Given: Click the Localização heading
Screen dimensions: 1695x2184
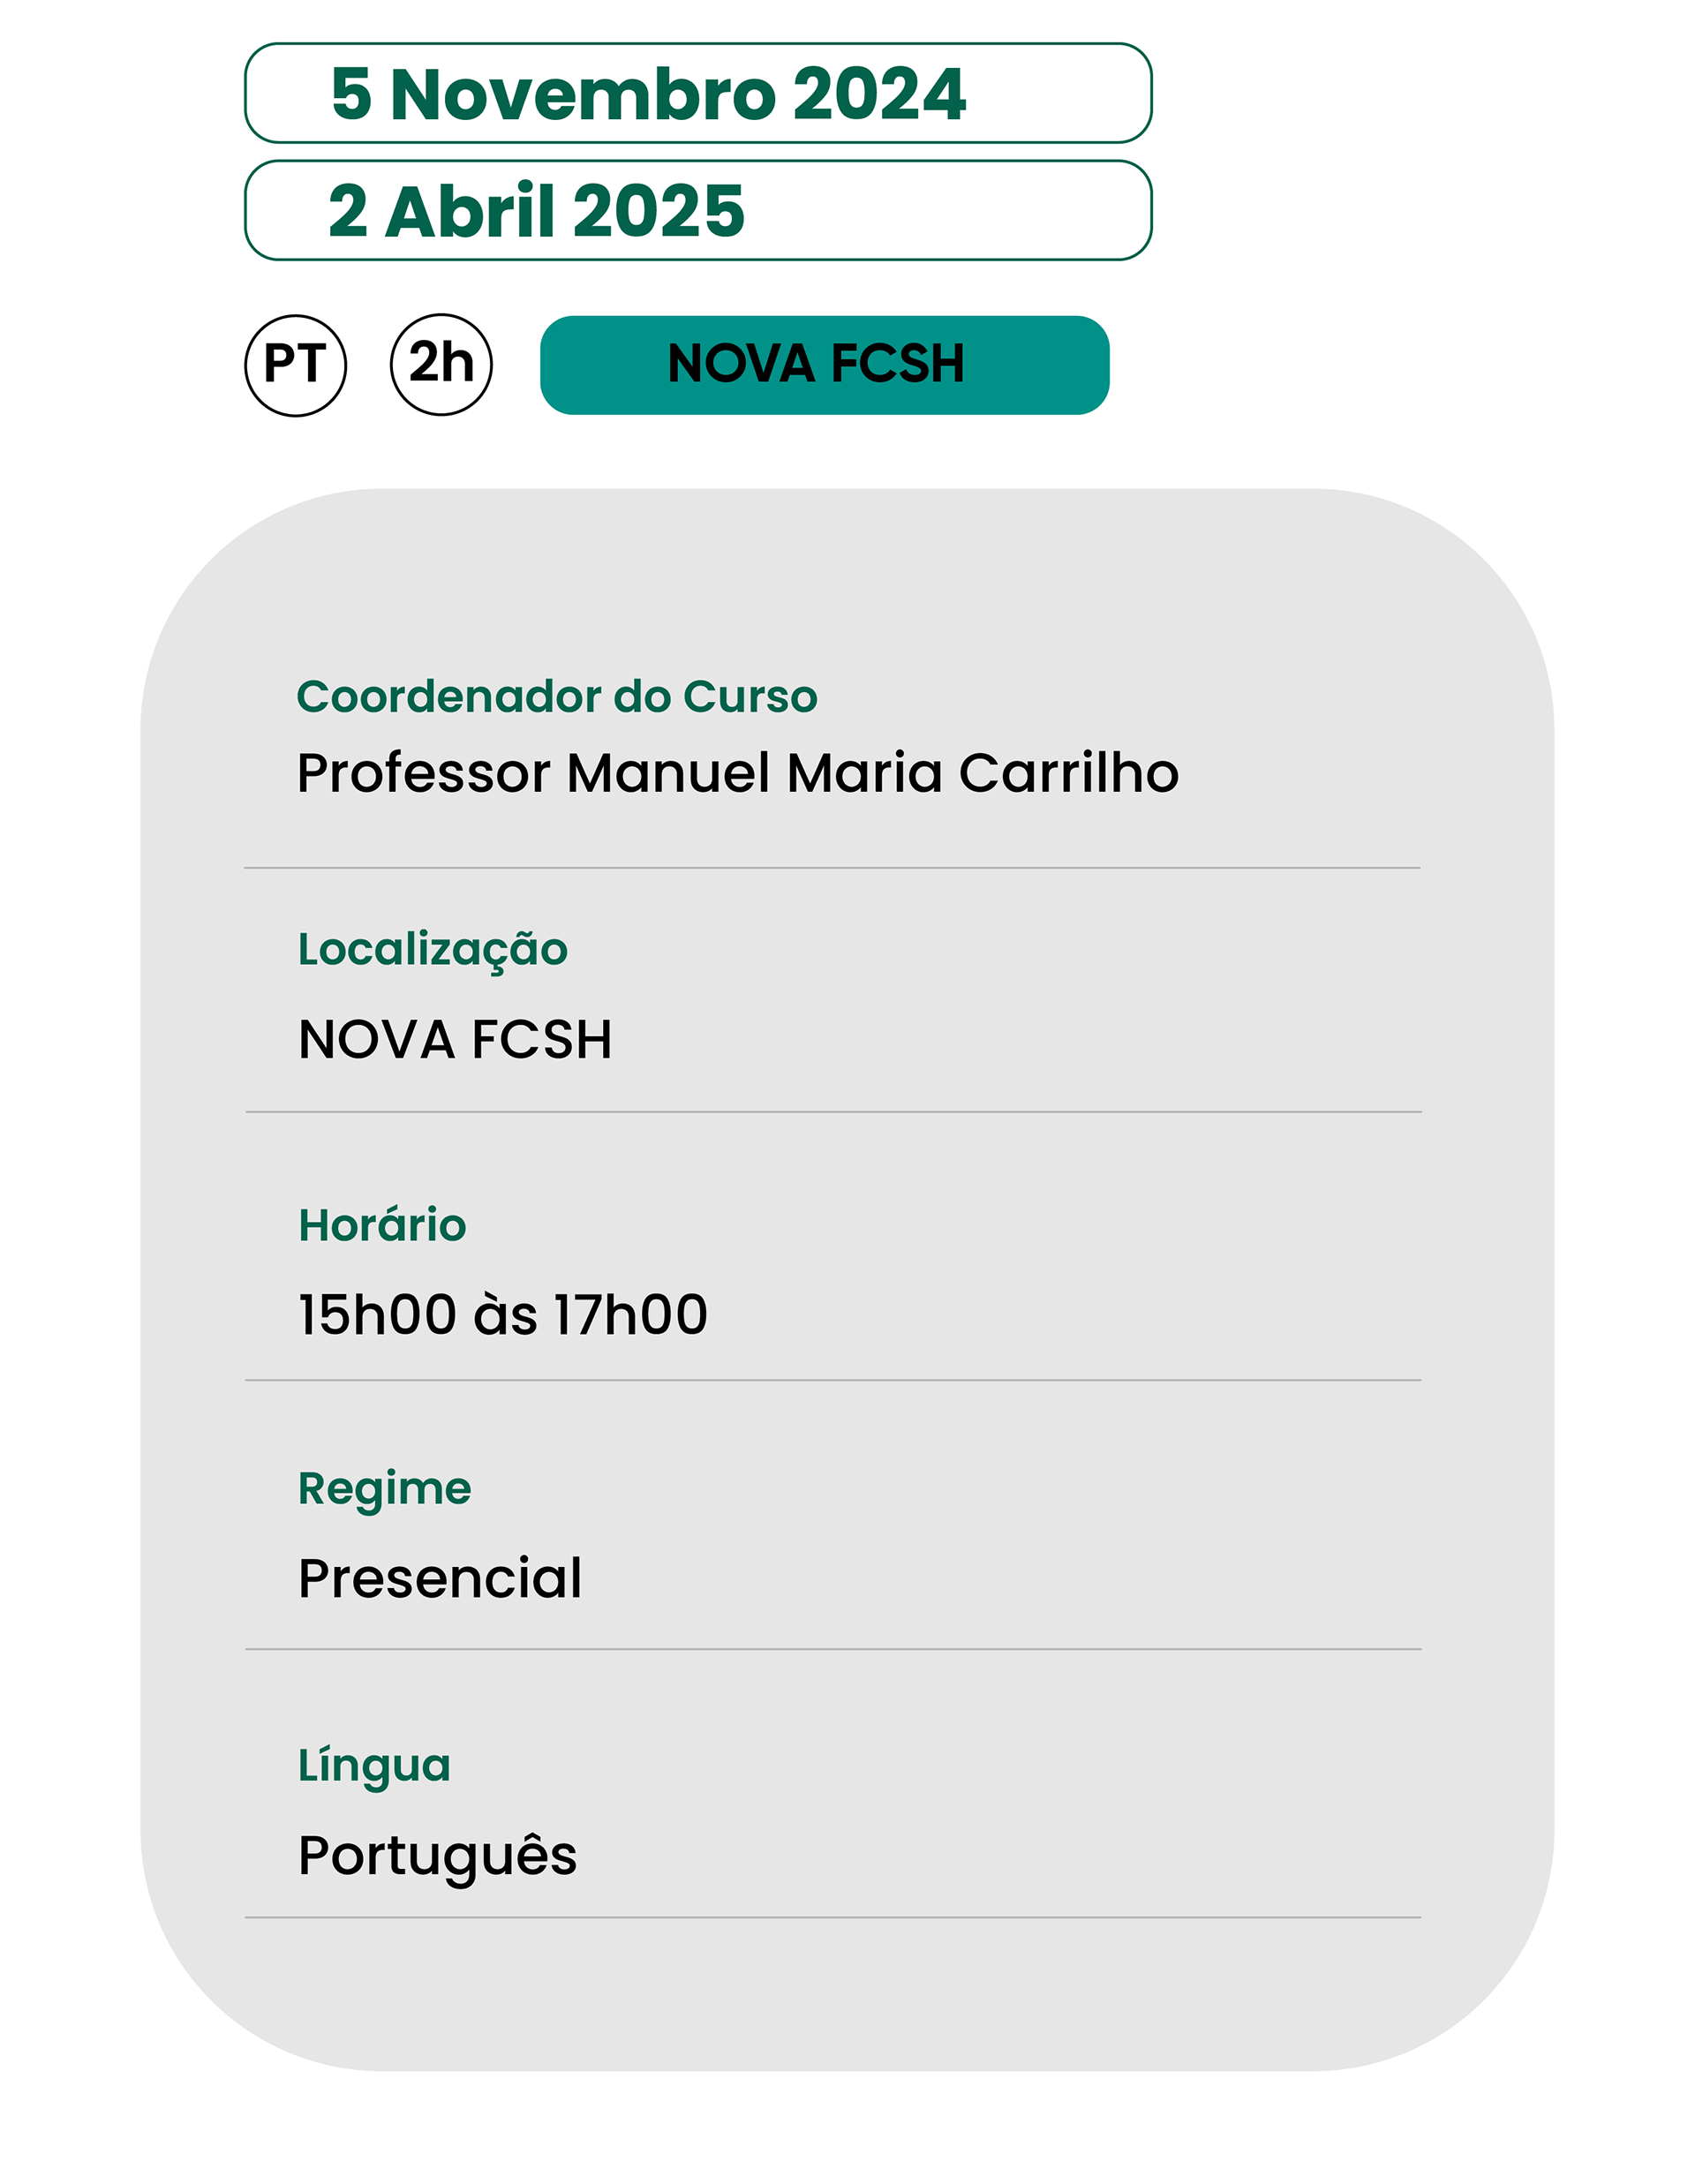Looking at the screenshot, I should 433,951.
